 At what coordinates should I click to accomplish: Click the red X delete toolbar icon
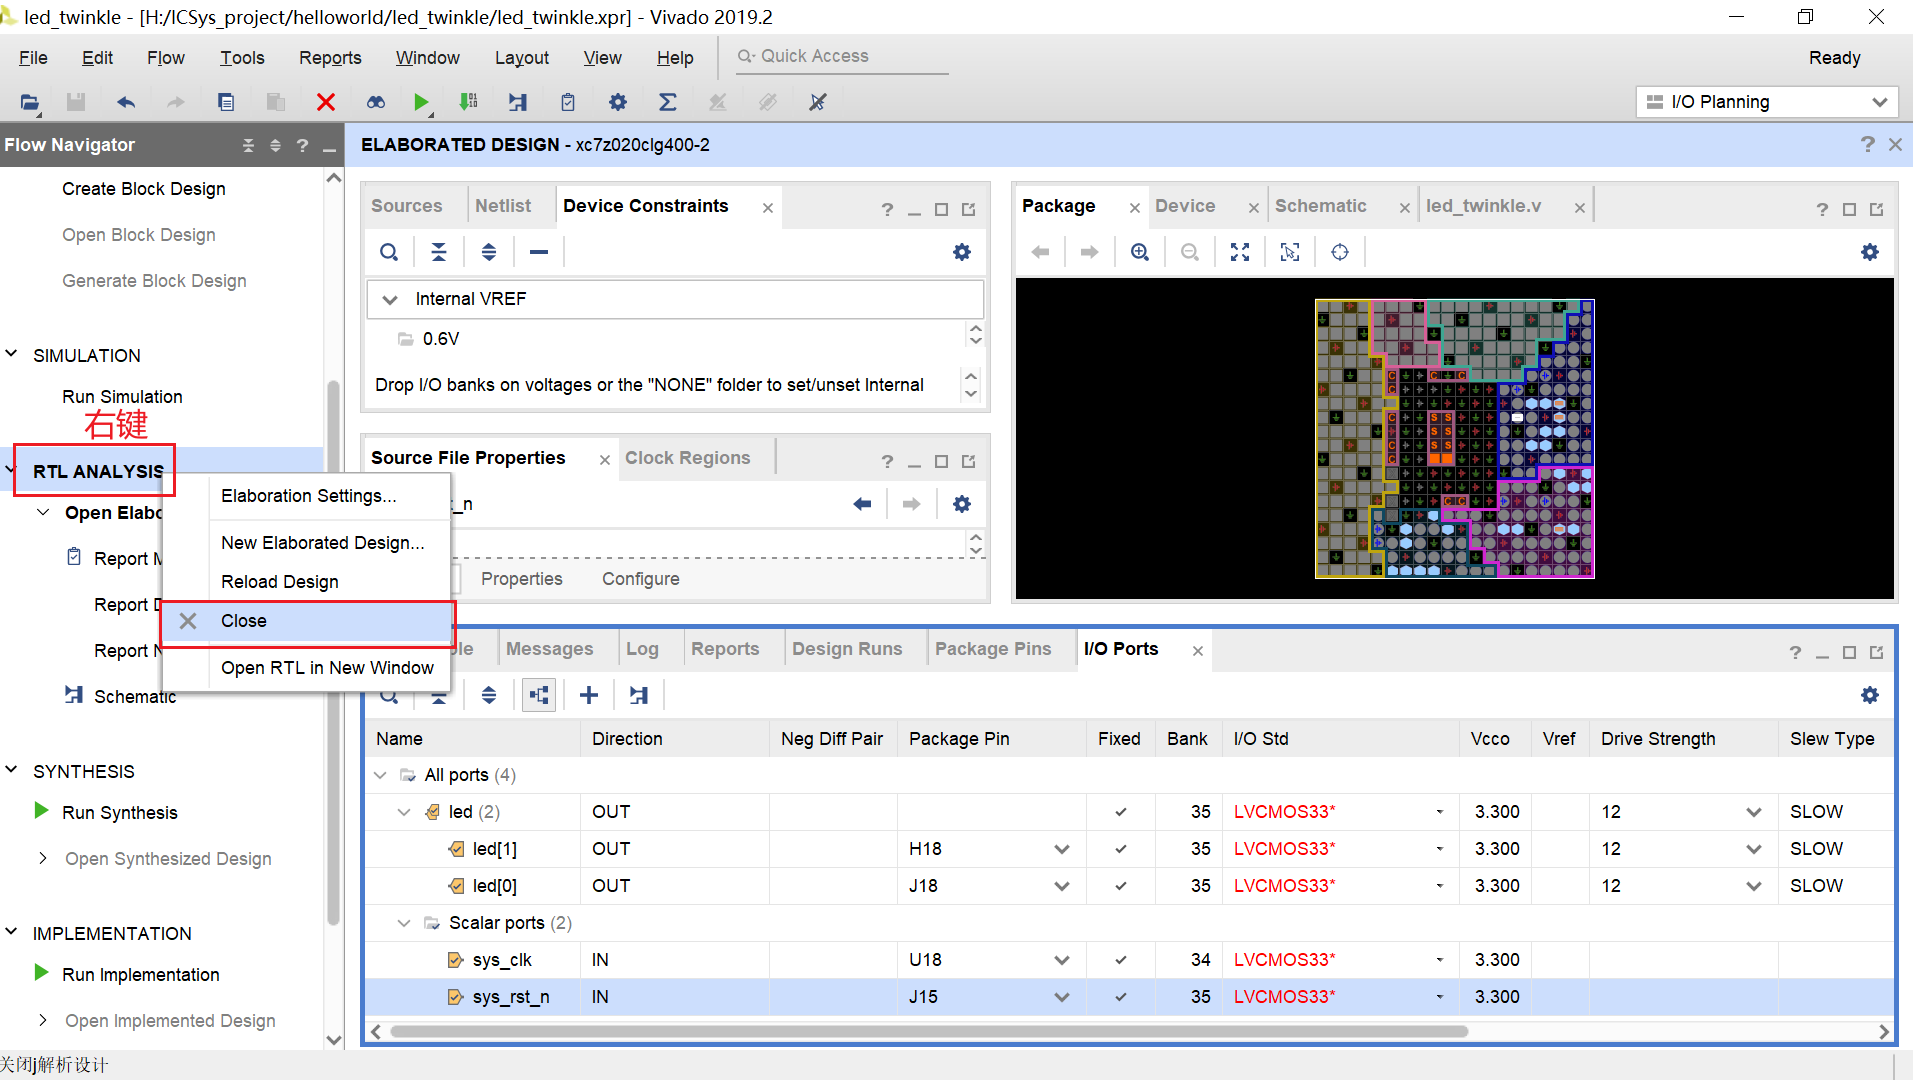pos(325,102)
